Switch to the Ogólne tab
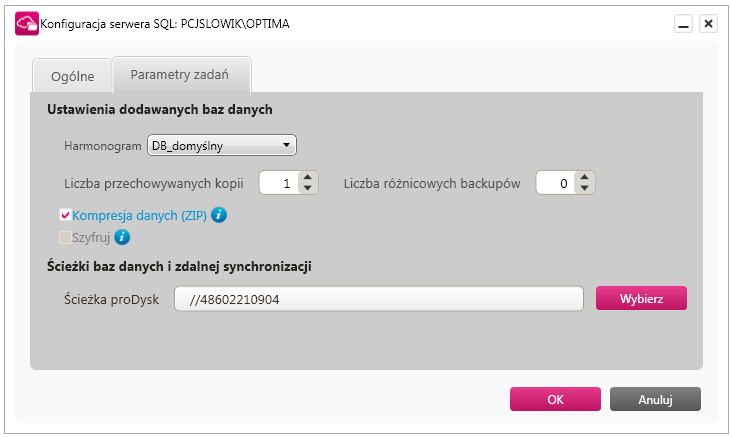Screen dimensions: 732x437 pos(72,76)
